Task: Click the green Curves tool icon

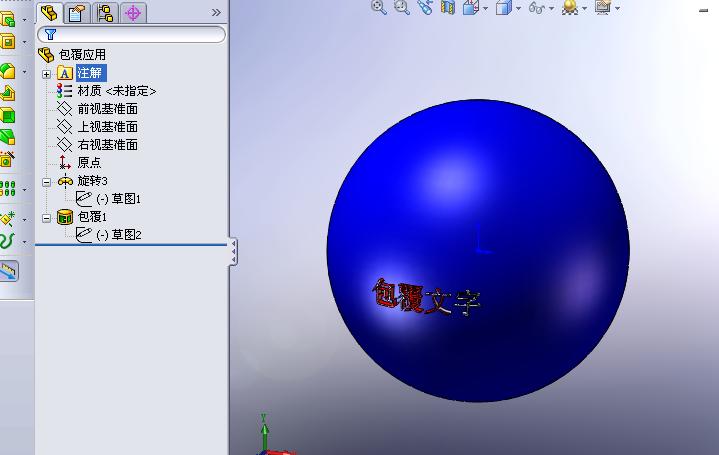Action: point(7,241)
